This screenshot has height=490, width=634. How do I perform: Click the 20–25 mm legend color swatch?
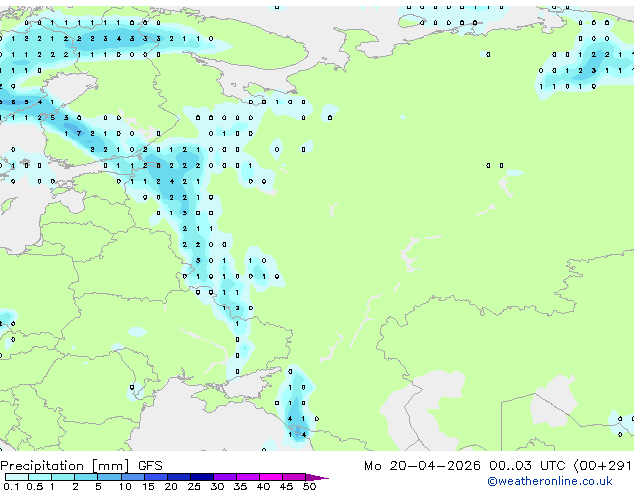pos(178,477)
